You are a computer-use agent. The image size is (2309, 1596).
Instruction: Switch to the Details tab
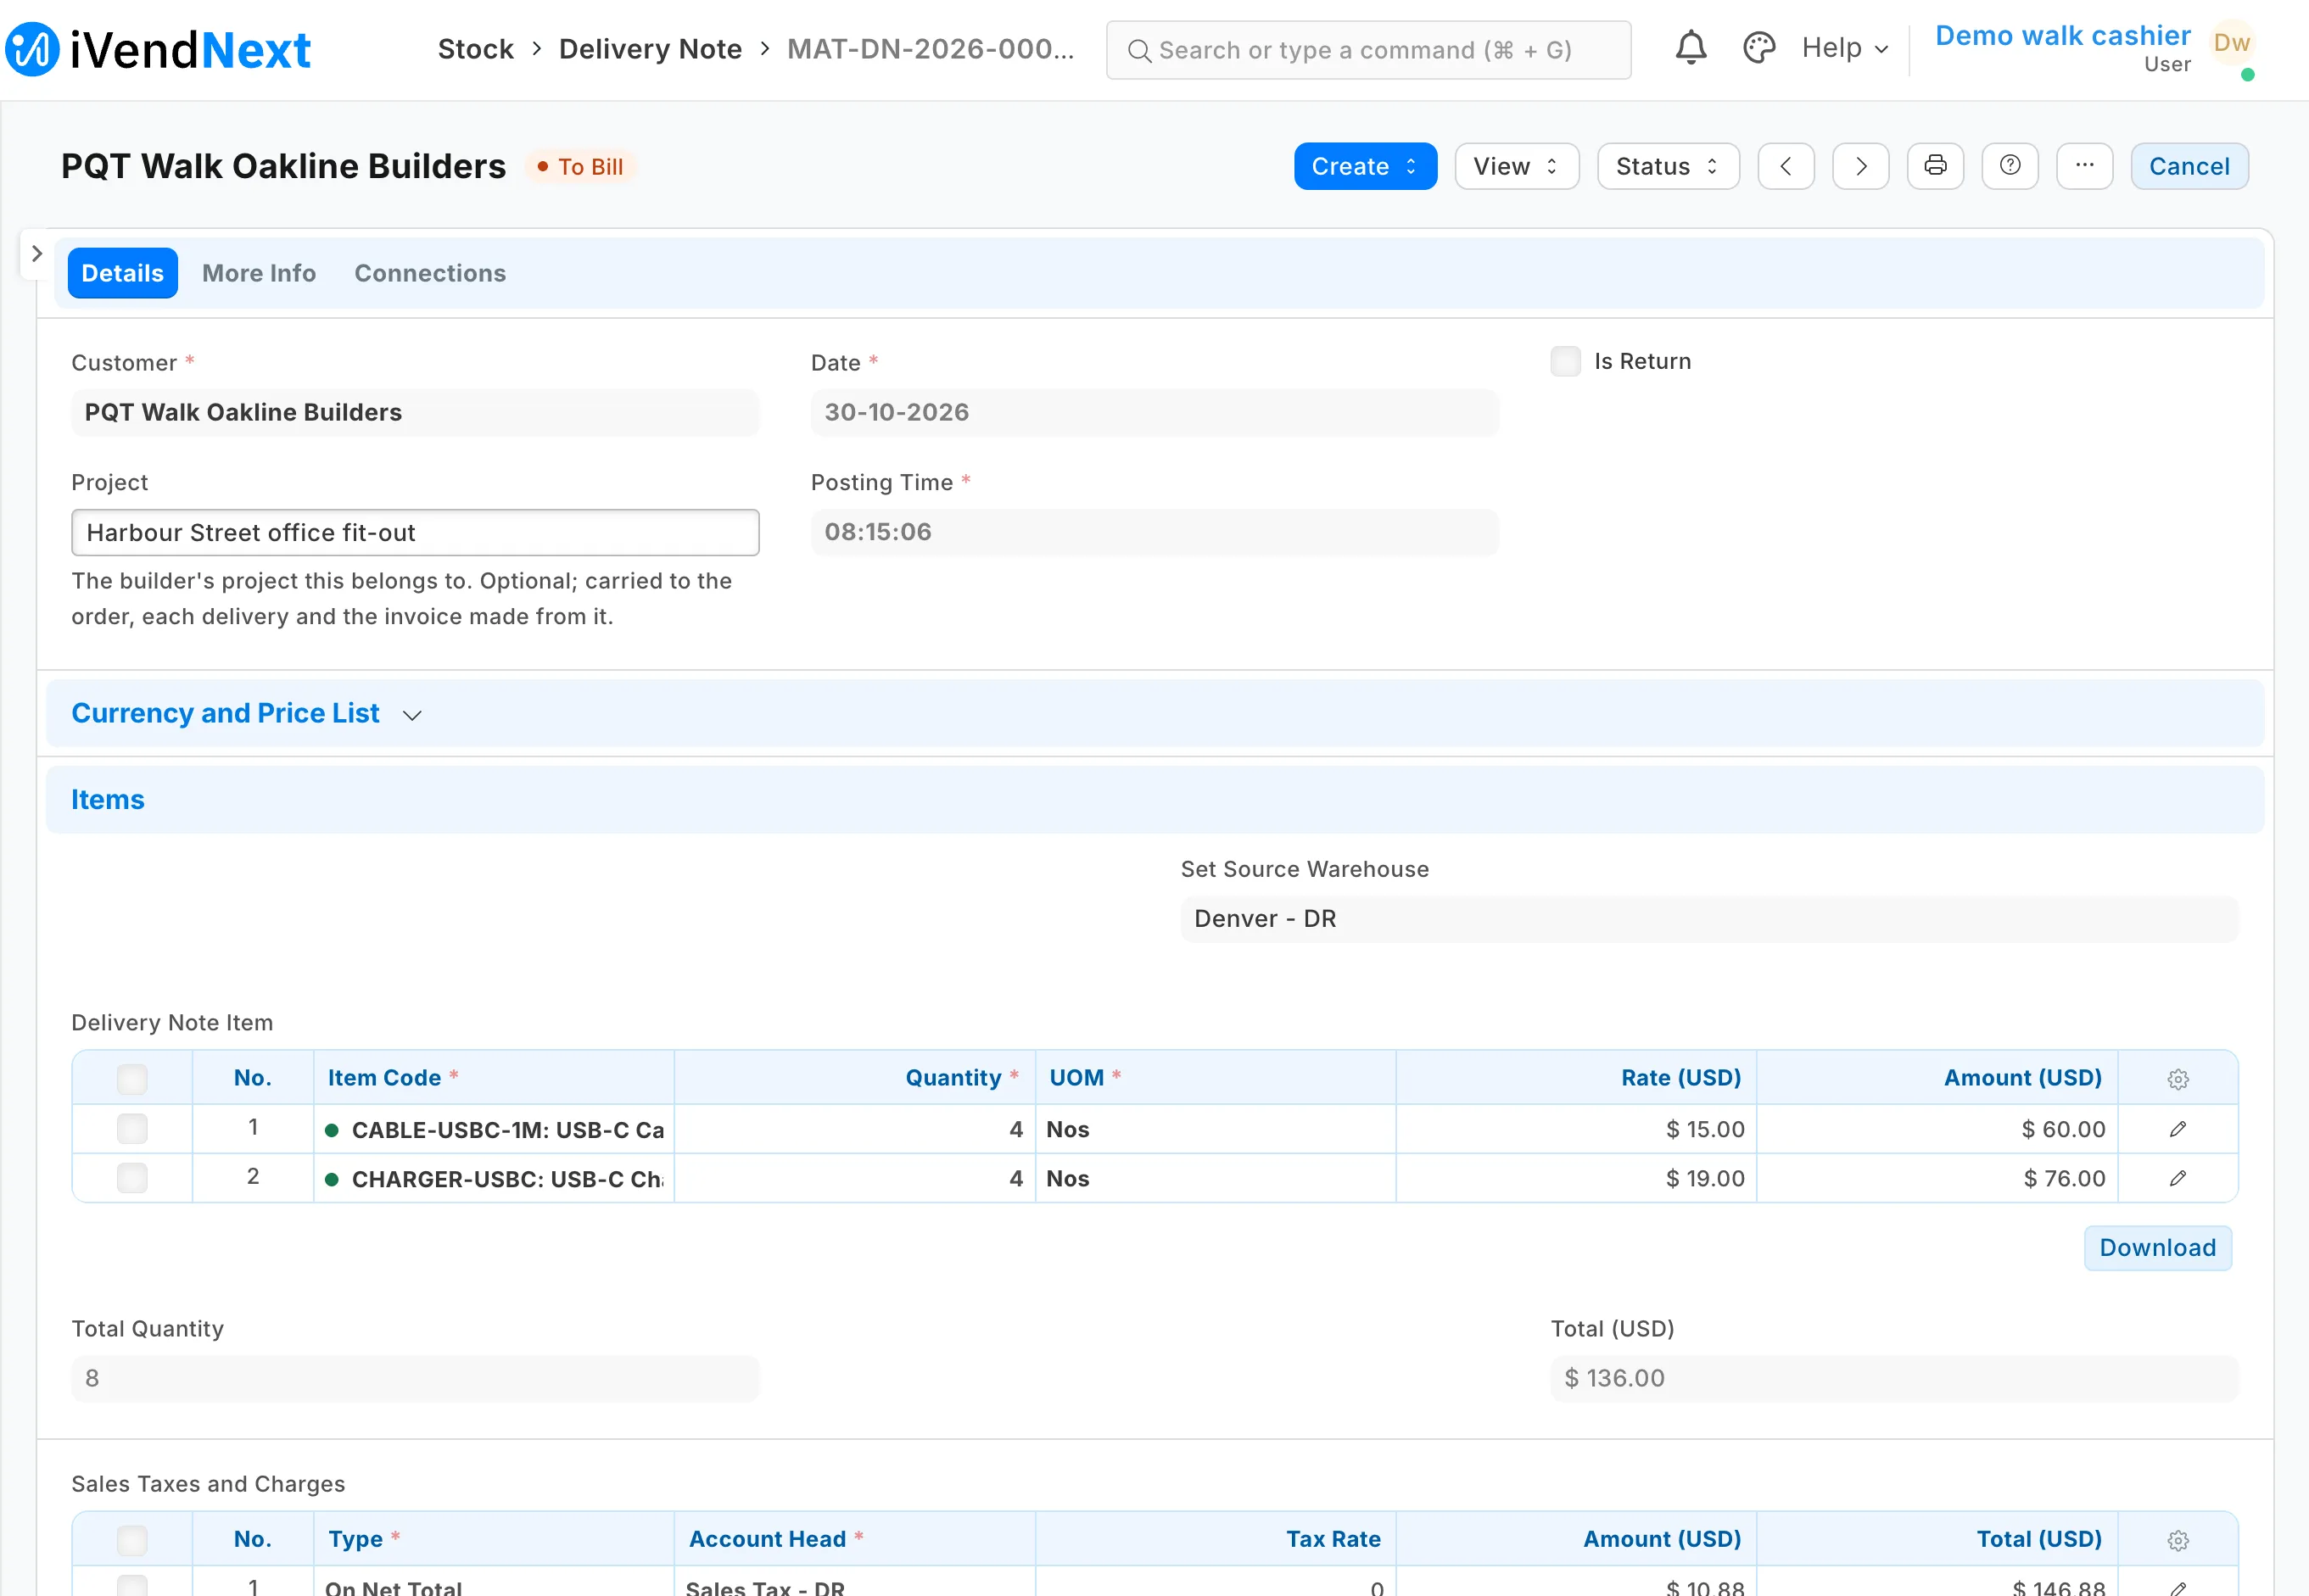pyautogui.click(x=122, y=273)
